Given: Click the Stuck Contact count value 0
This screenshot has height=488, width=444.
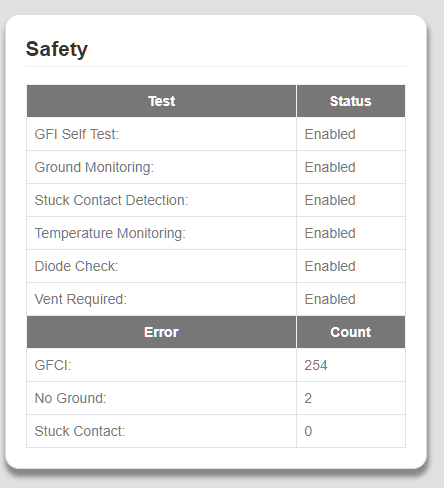Looking at the screenshot, I should point(308,431).
